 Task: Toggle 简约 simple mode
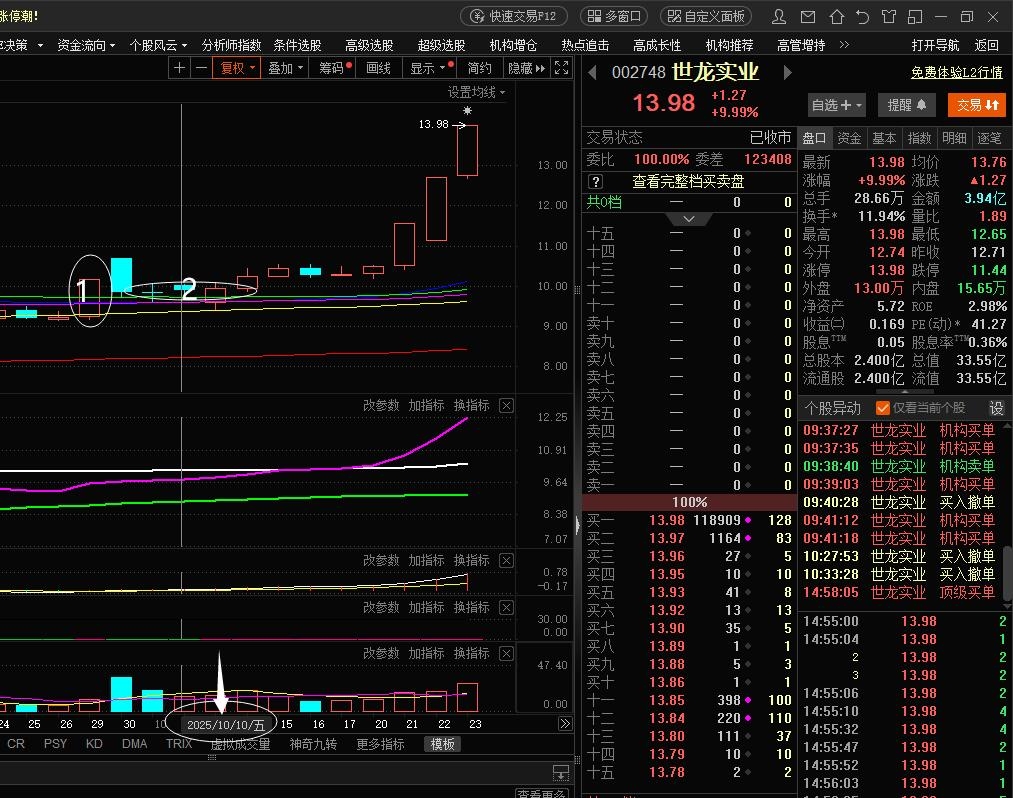(x=479, y=68)
